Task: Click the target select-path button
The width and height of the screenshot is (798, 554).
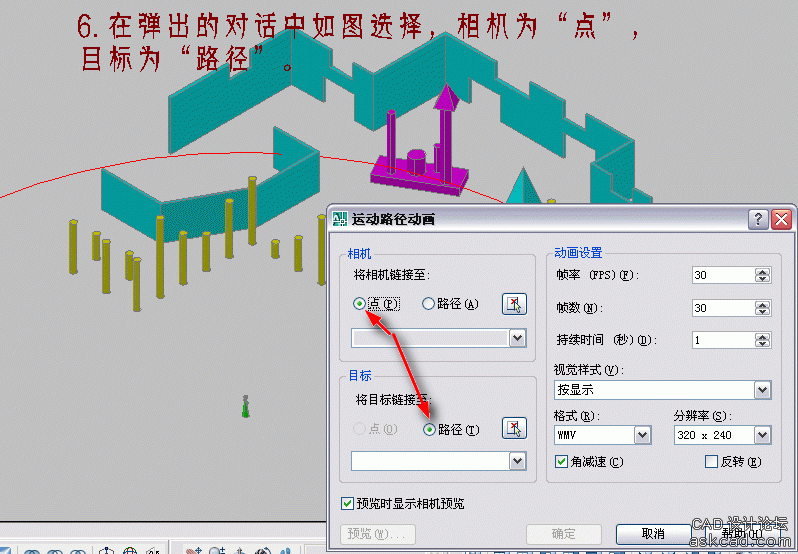Action: click(514, 428)
